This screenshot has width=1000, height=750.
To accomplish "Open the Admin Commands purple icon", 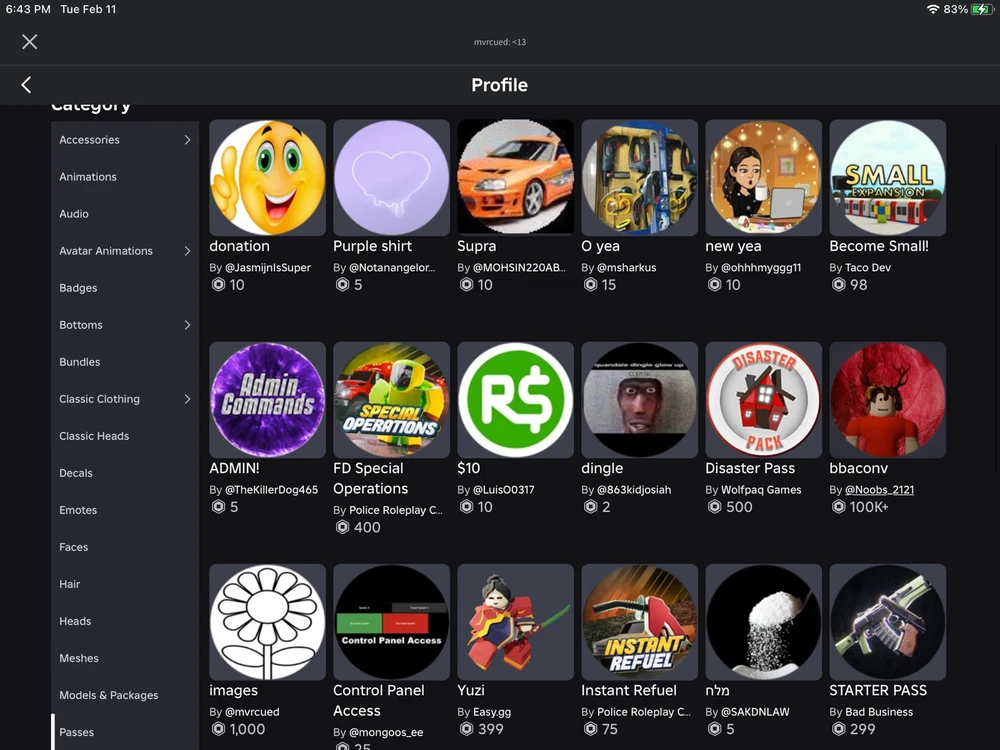I will [x=267, y=400].
